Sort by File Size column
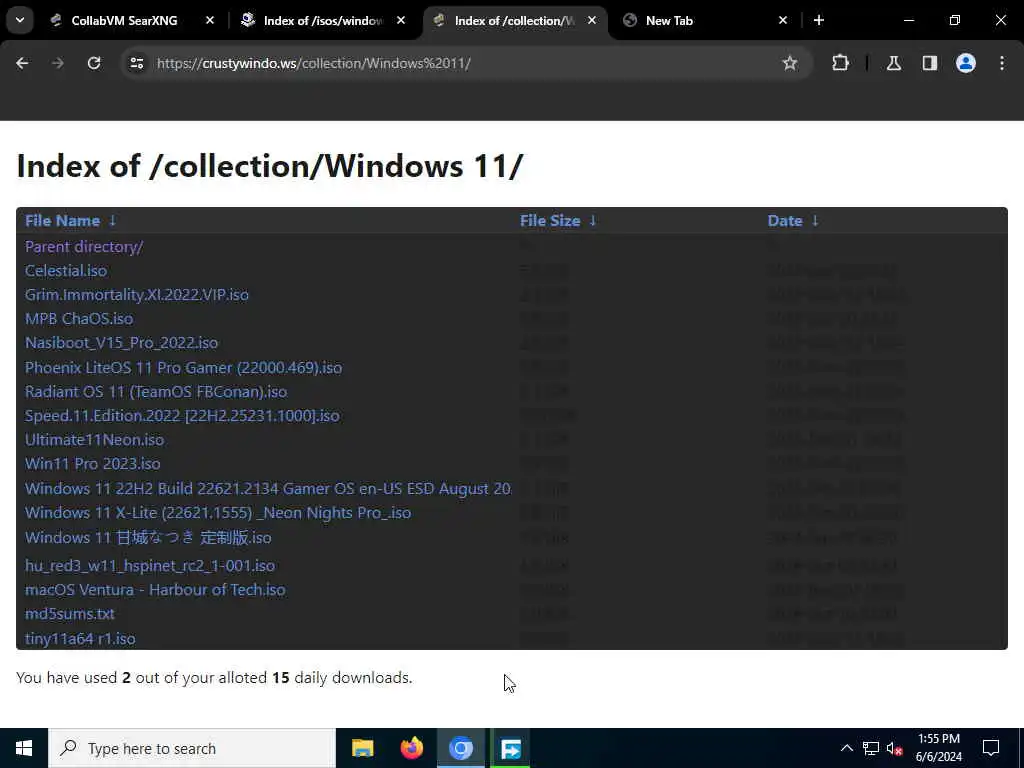 558,221
